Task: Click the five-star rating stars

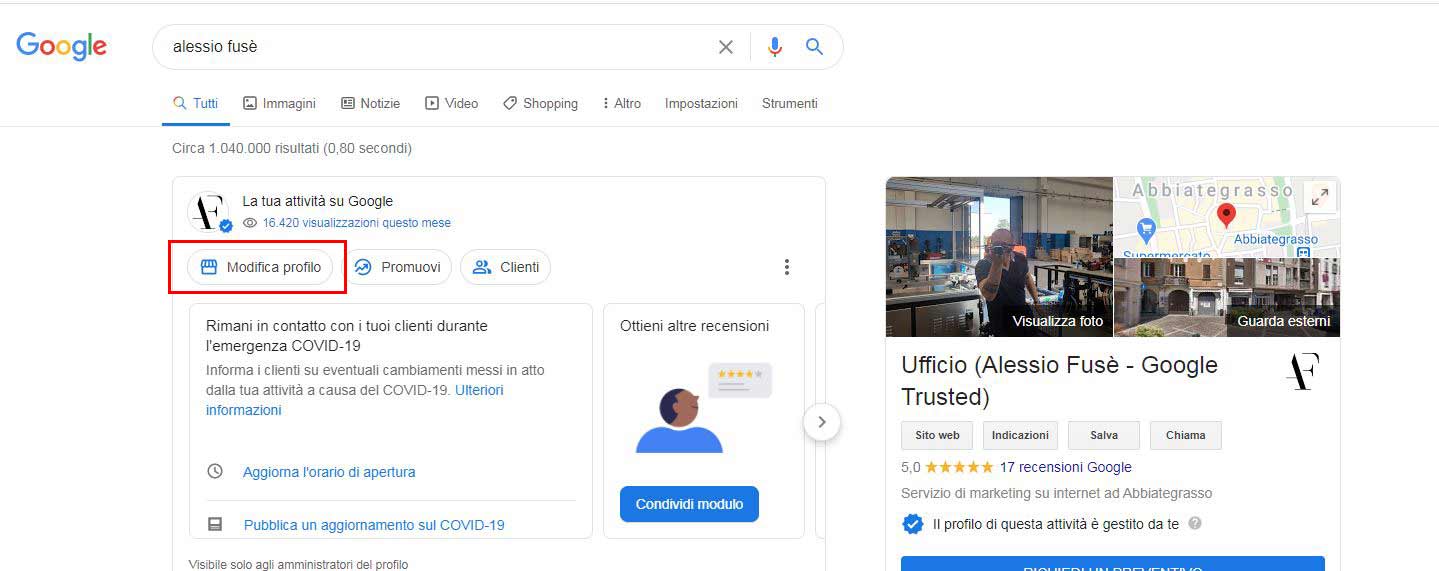Action: click(x=959, y=467)
